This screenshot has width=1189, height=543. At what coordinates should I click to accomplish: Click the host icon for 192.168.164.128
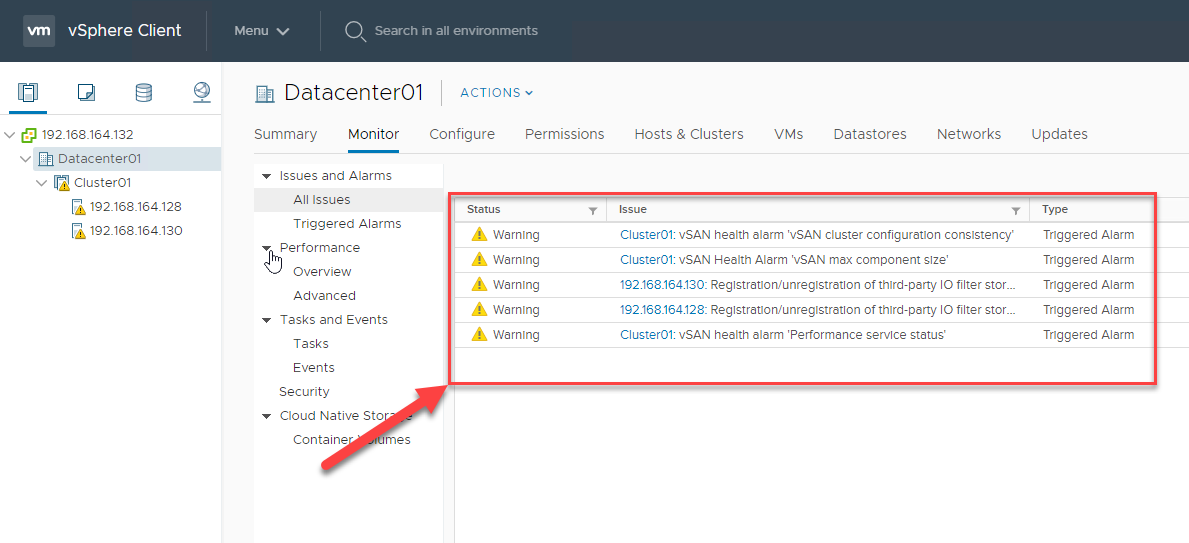click(x=78, y=207)
